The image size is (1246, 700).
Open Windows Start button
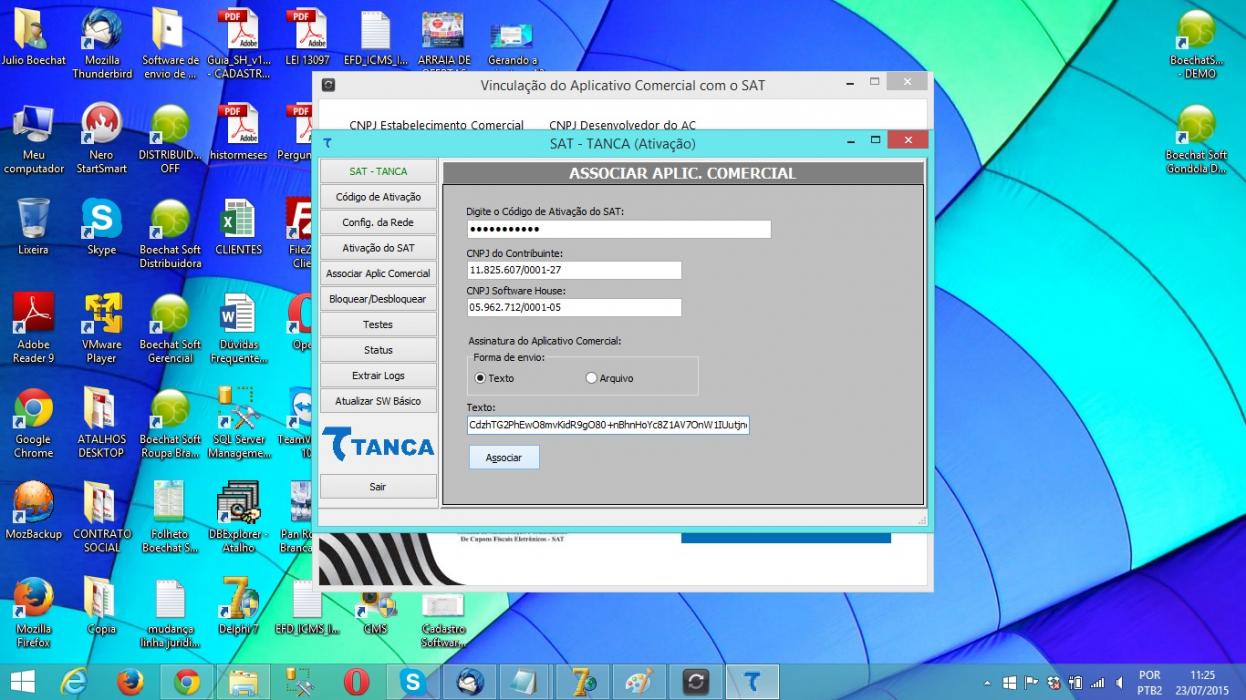(22, 682)
